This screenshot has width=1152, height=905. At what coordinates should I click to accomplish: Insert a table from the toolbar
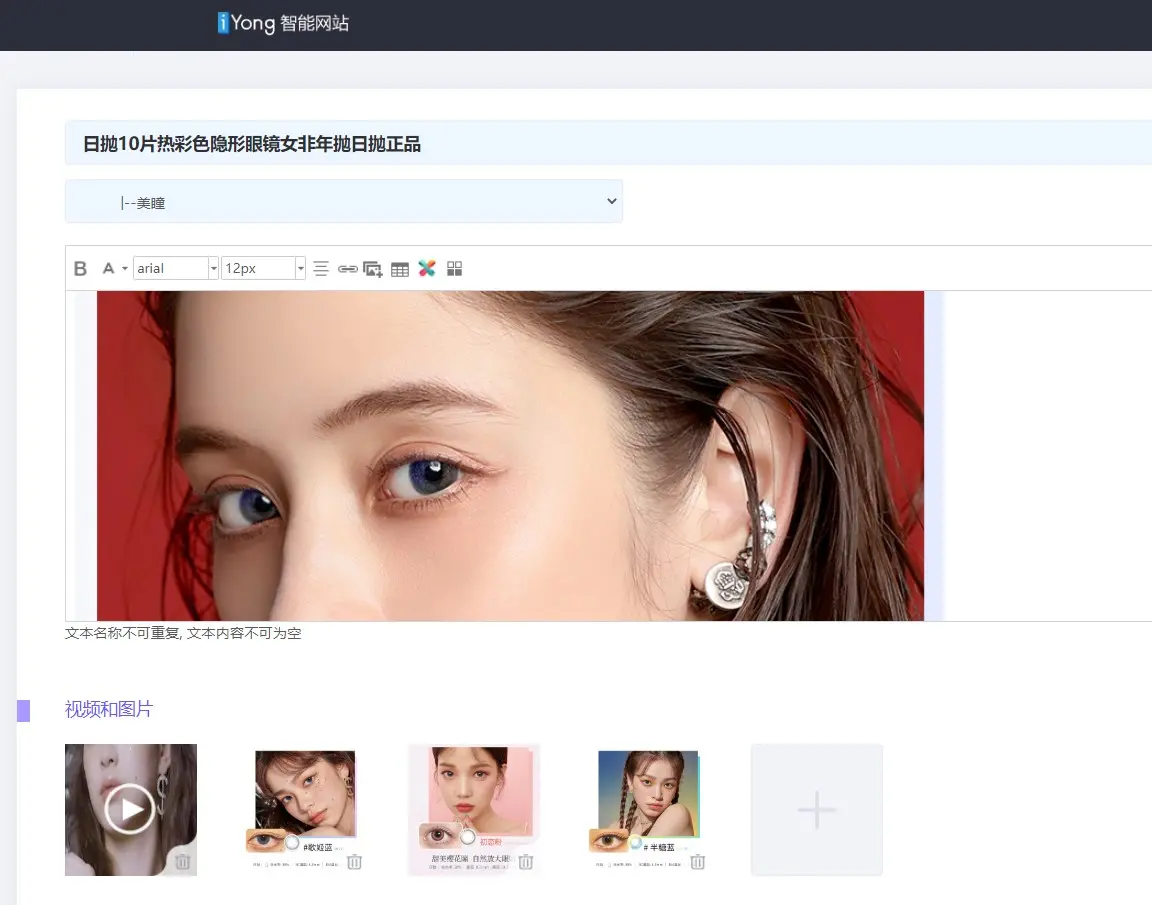pyautogui.click(x=399, y=268)
